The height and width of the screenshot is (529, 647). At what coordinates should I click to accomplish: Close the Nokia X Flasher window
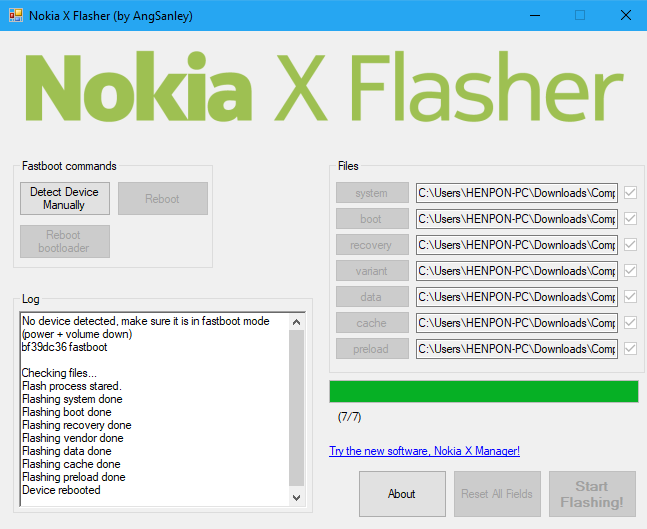point(626,16)
